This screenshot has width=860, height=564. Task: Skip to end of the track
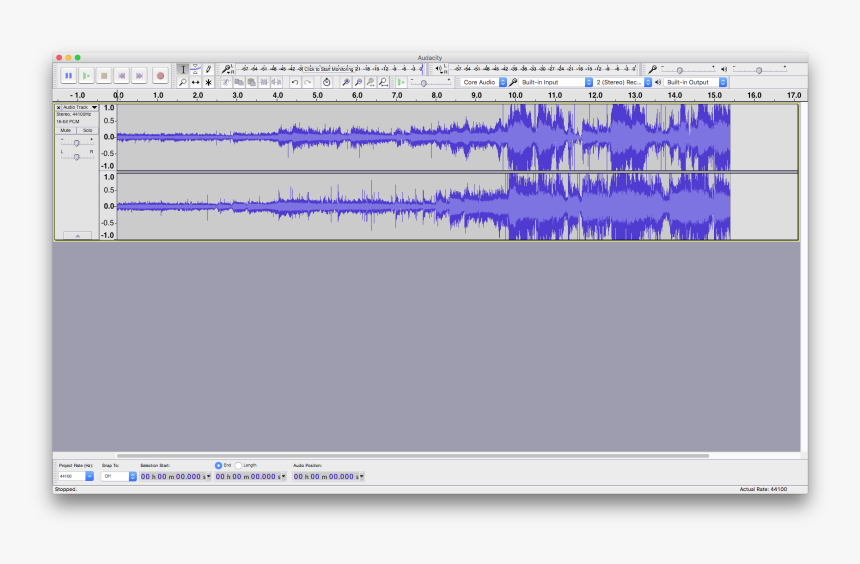(x=139, y=76)
